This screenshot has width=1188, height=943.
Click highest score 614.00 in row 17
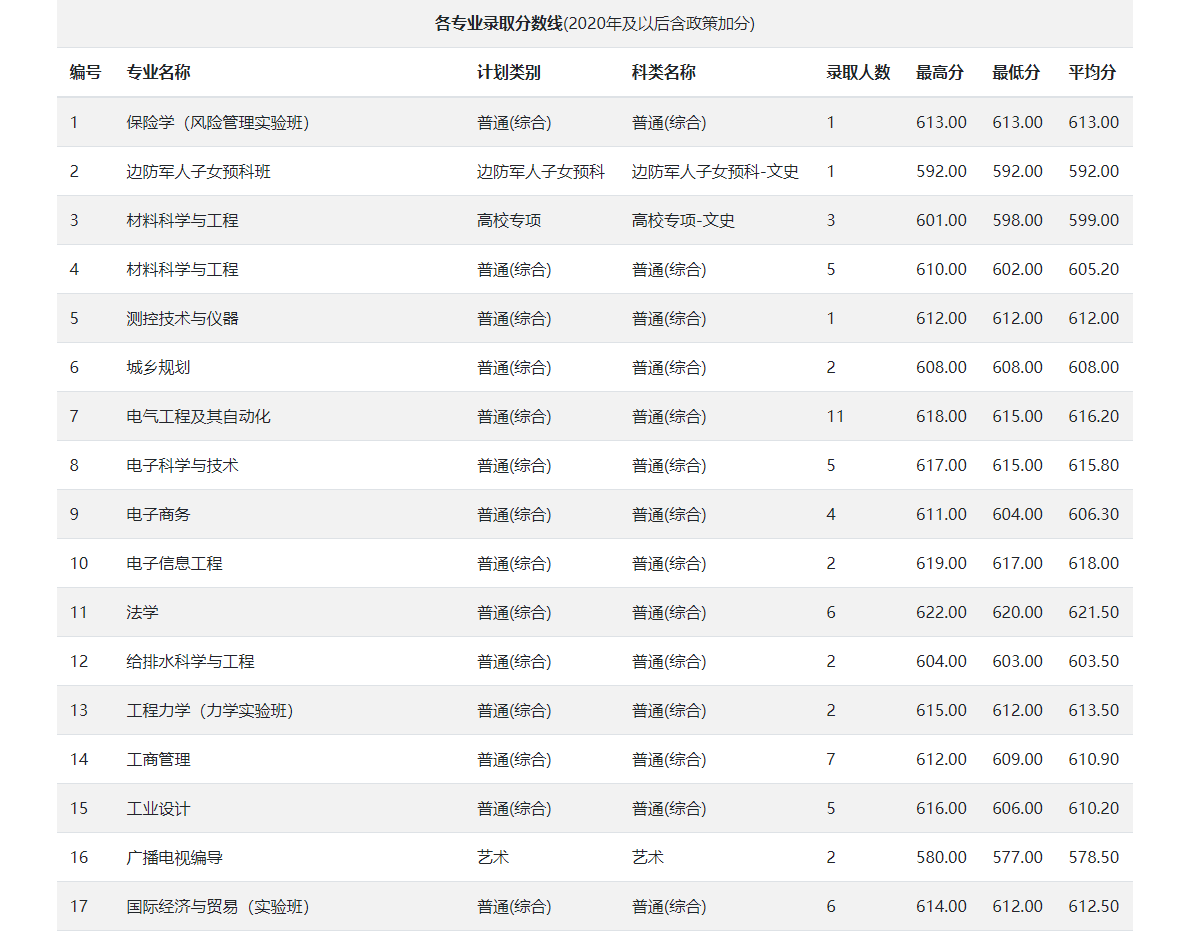pyautogui.click(x=941, y=907)
